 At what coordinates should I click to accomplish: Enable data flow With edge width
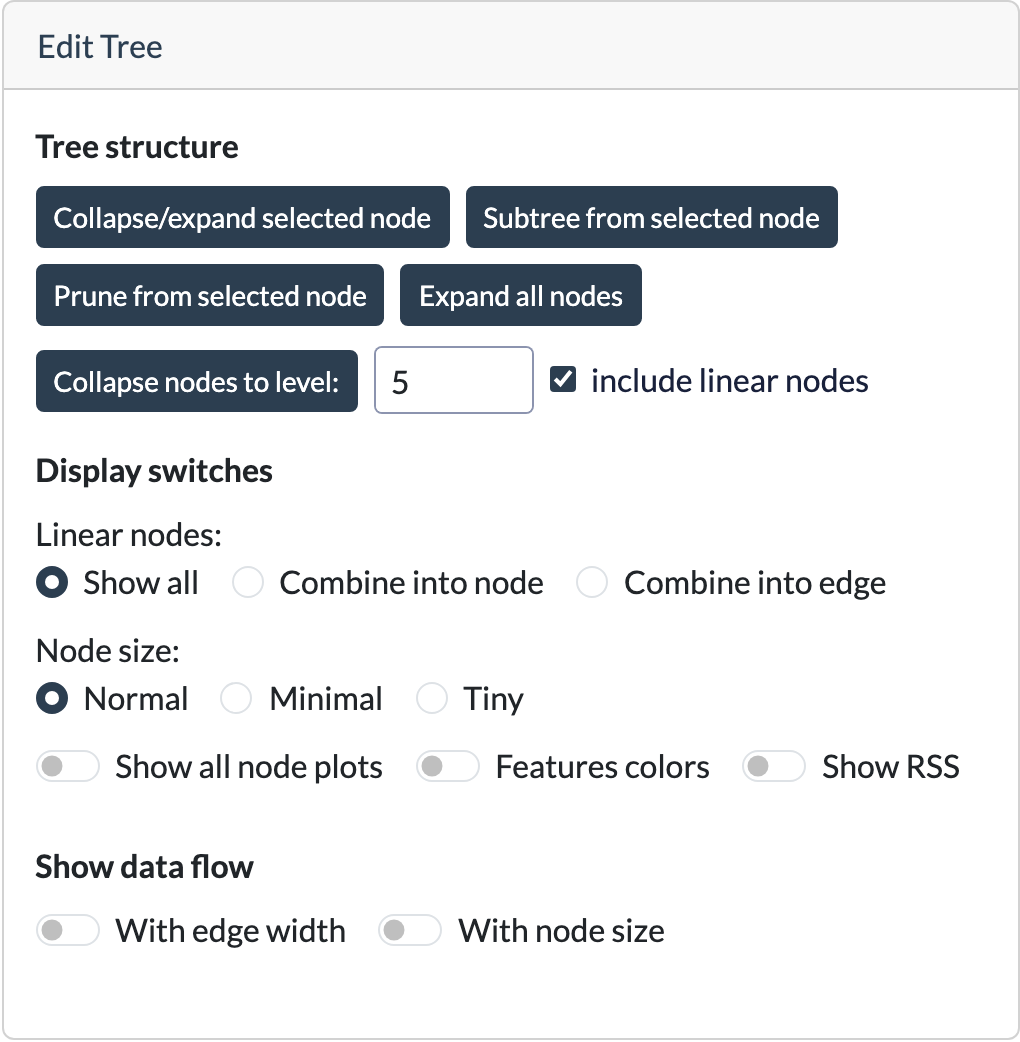click(68, 930)
